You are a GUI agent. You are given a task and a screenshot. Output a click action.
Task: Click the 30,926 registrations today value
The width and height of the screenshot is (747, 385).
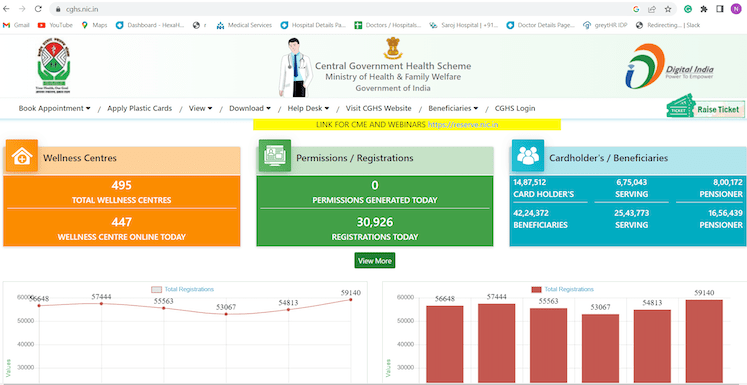(375, 222)
